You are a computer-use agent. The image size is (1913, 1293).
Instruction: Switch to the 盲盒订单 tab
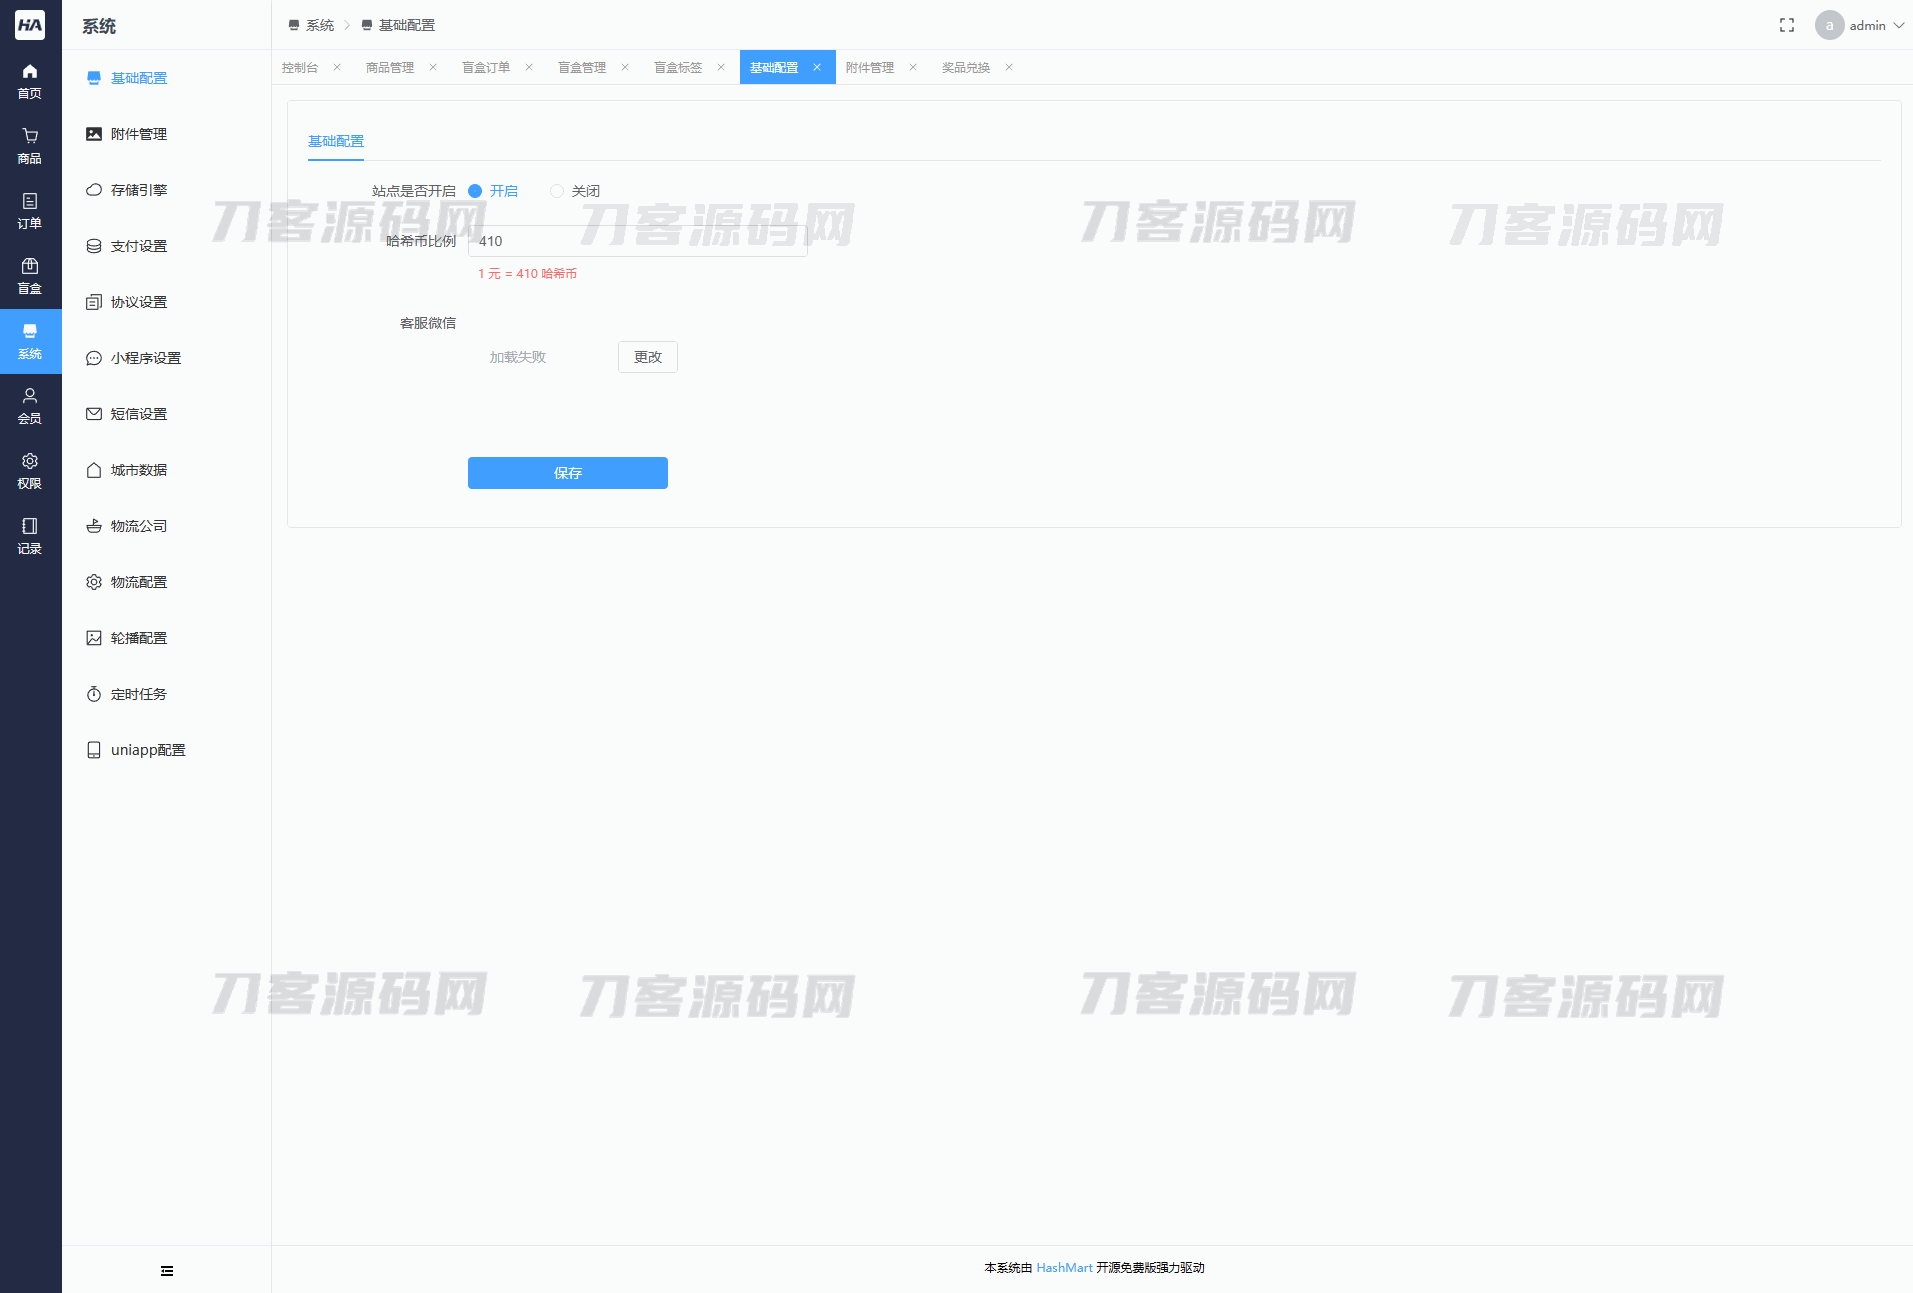pos(486,67)
